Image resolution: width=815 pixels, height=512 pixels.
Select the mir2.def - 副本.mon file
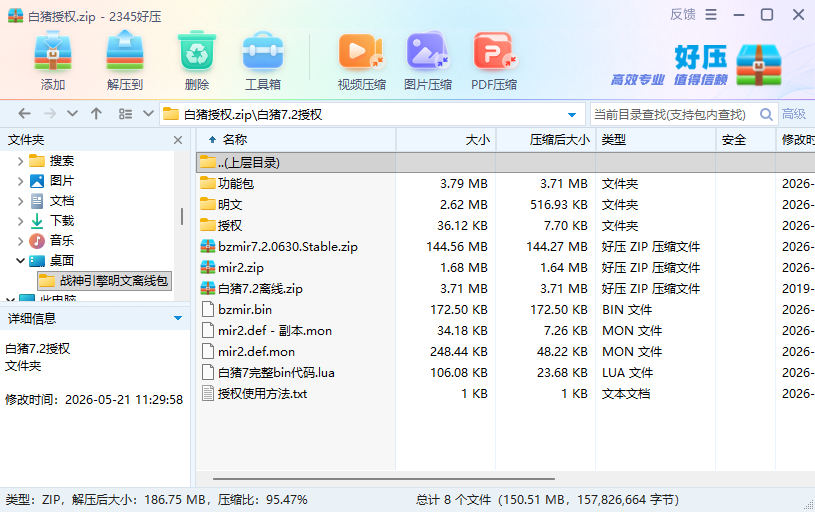274,331
